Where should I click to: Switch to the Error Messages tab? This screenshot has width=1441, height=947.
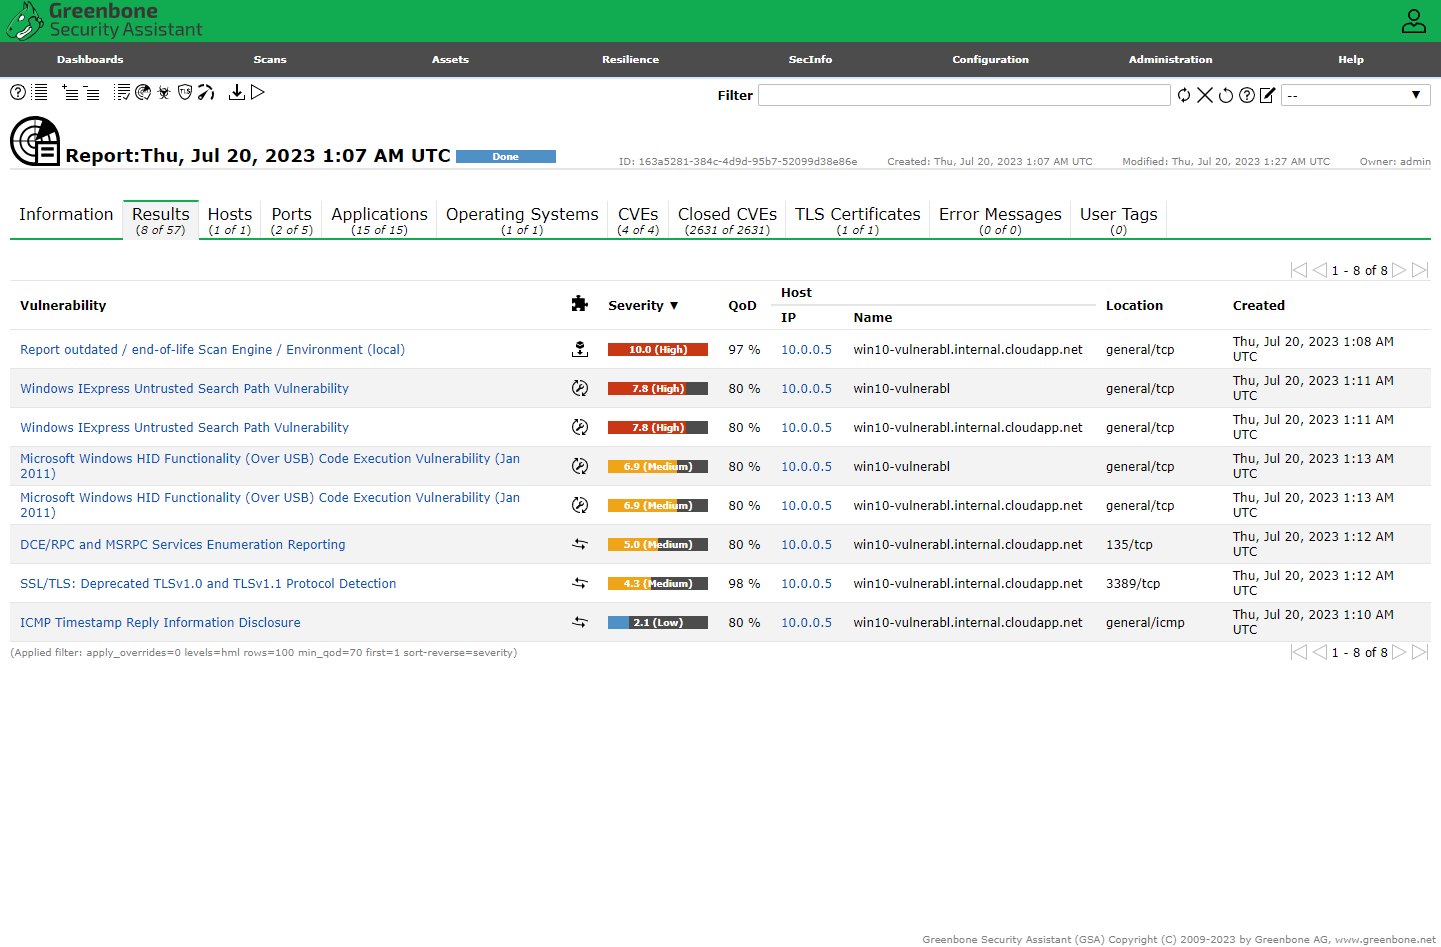click(x=1000, y=220)
